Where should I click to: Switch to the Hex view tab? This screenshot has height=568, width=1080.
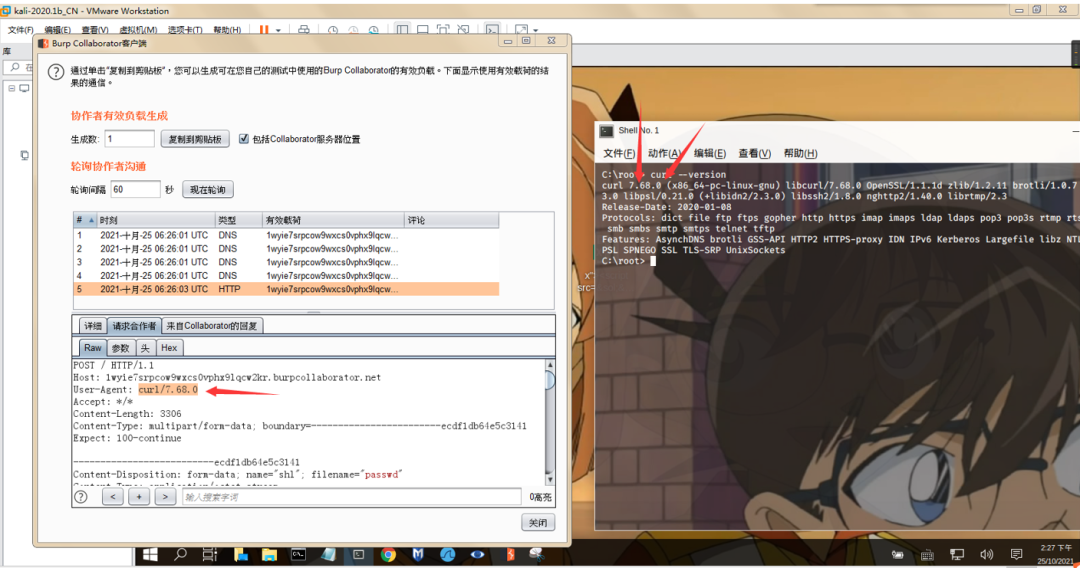click(x=169, y=348)
